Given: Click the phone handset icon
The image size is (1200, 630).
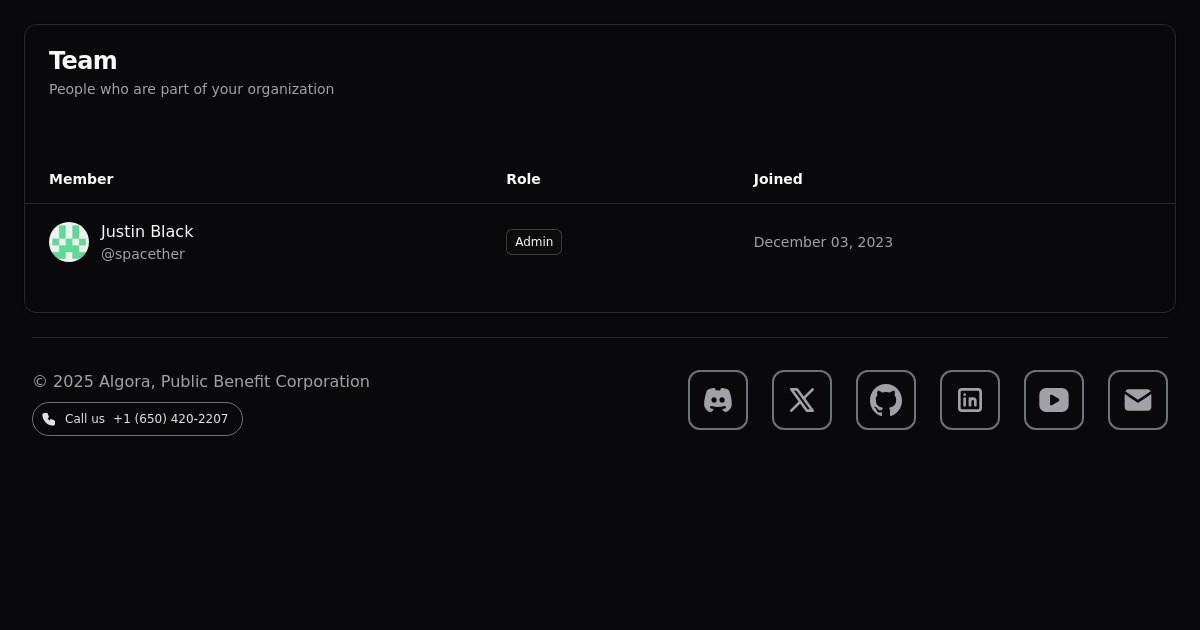Looking at the screenshot, I should pos(49,419).
